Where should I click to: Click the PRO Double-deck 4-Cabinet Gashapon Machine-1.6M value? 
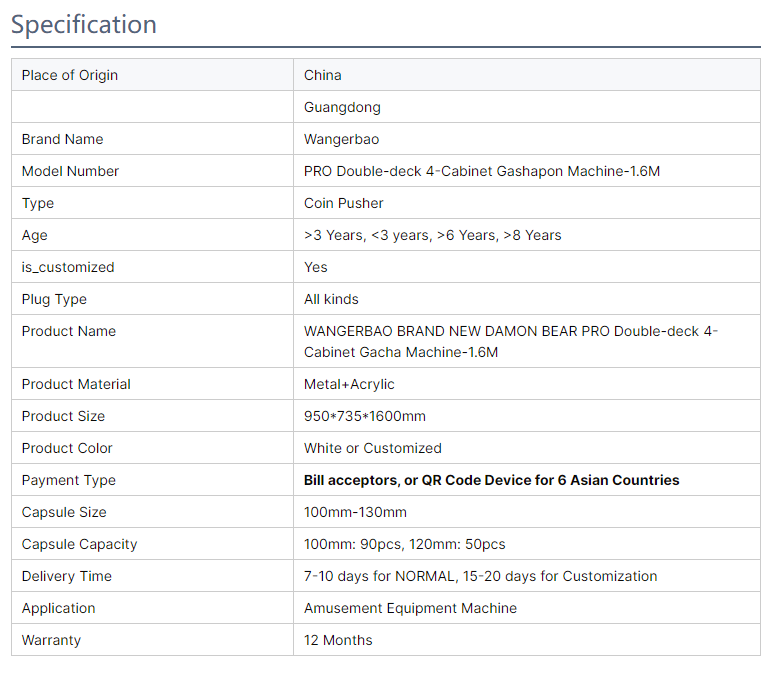pos(482,171)
